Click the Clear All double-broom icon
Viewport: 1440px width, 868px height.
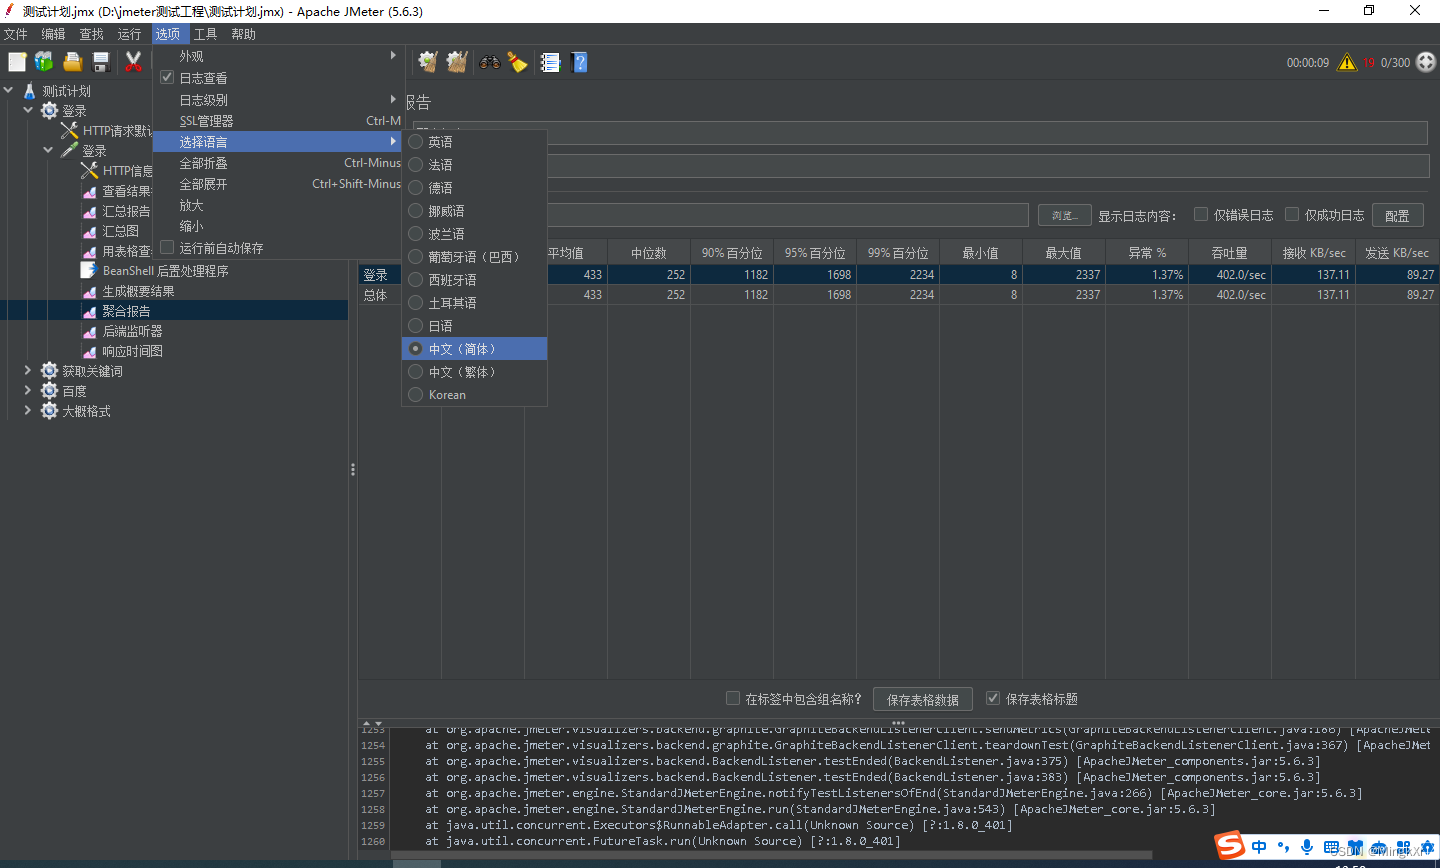pos(457,62)
